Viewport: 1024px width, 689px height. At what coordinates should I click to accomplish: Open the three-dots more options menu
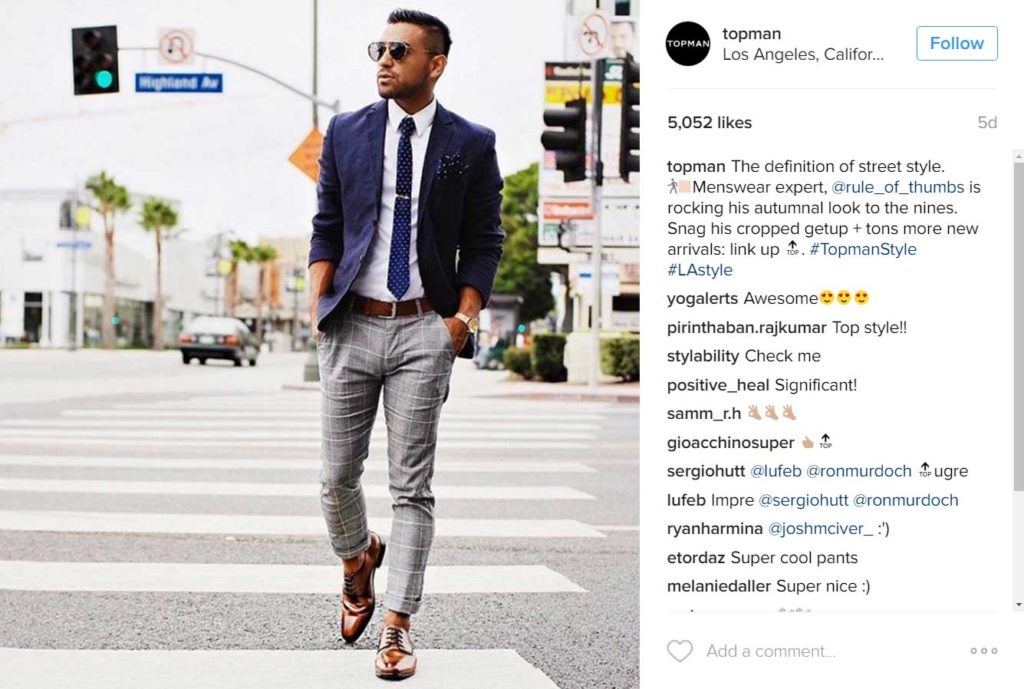pyautogui.click(x=984, y=651)
